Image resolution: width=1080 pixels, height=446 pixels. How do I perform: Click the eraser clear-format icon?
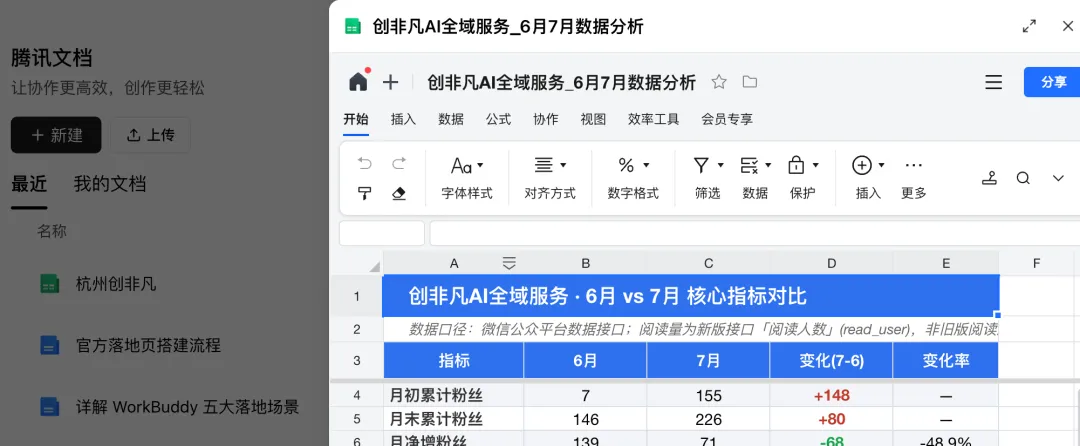point(399,193)
